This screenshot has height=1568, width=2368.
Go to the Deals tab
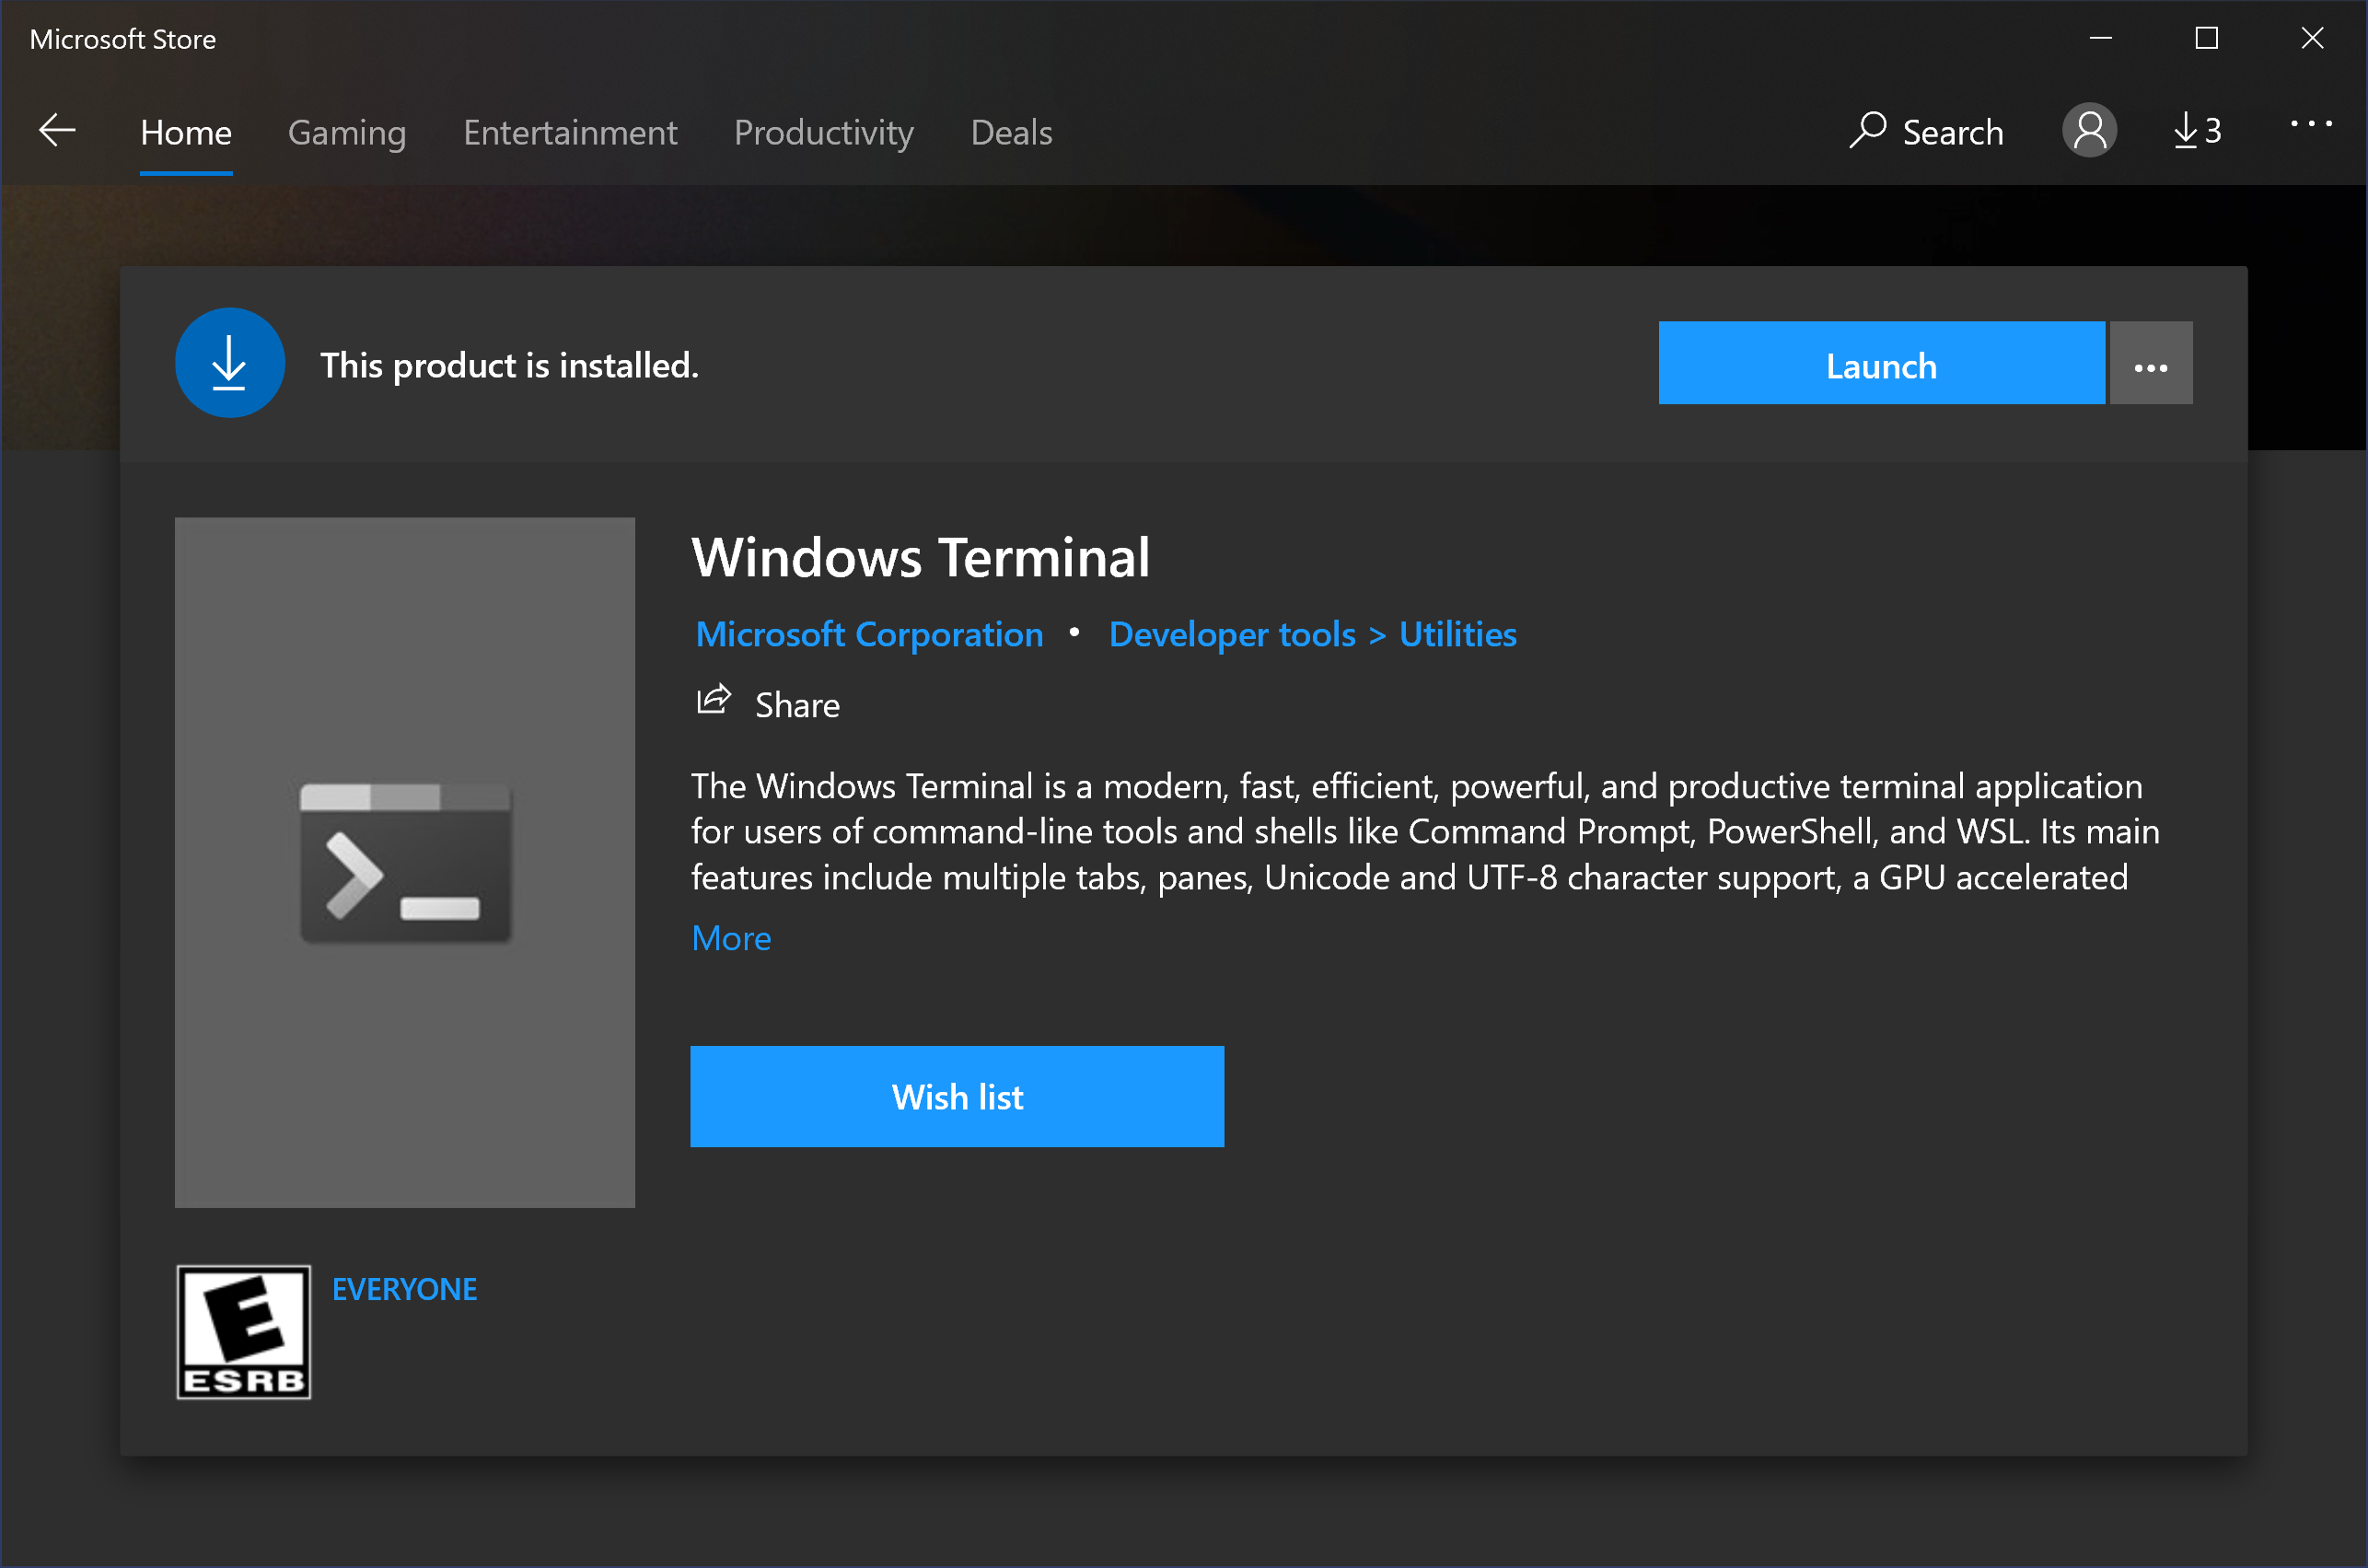coord(1011,133)
